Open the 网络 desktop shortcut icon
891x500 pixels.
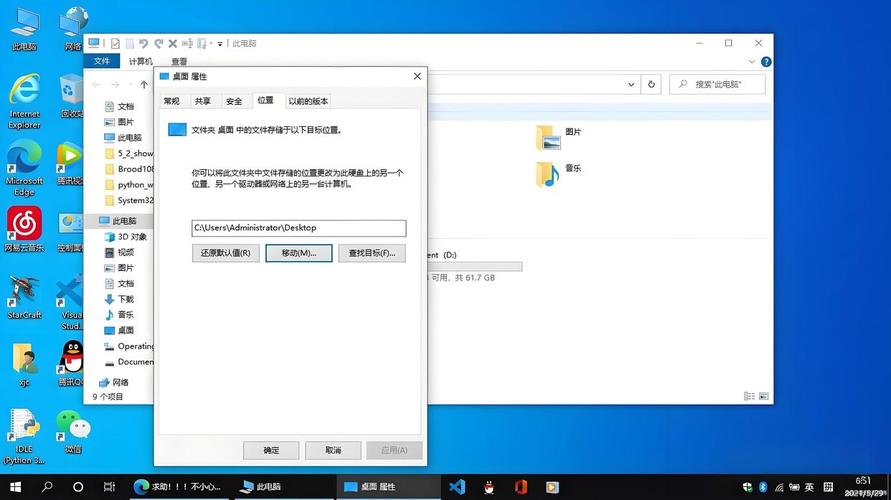click(73, 28)
